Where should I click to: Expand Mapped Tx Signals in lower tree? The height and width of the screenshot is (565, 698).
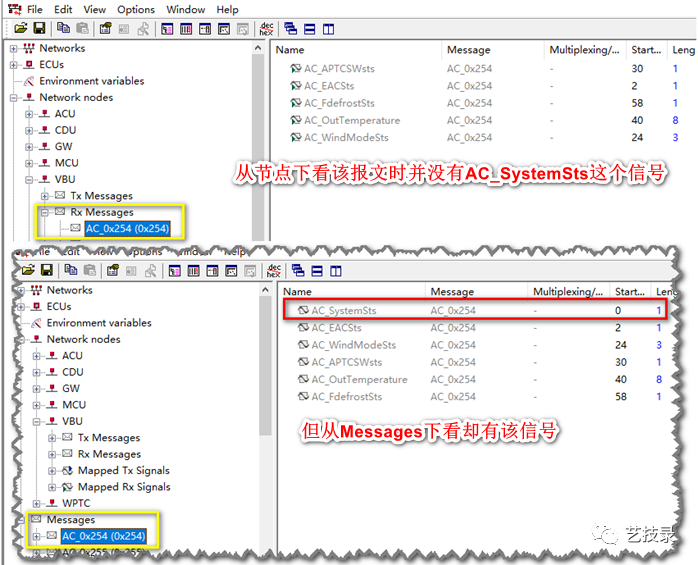tap(52, 471)
